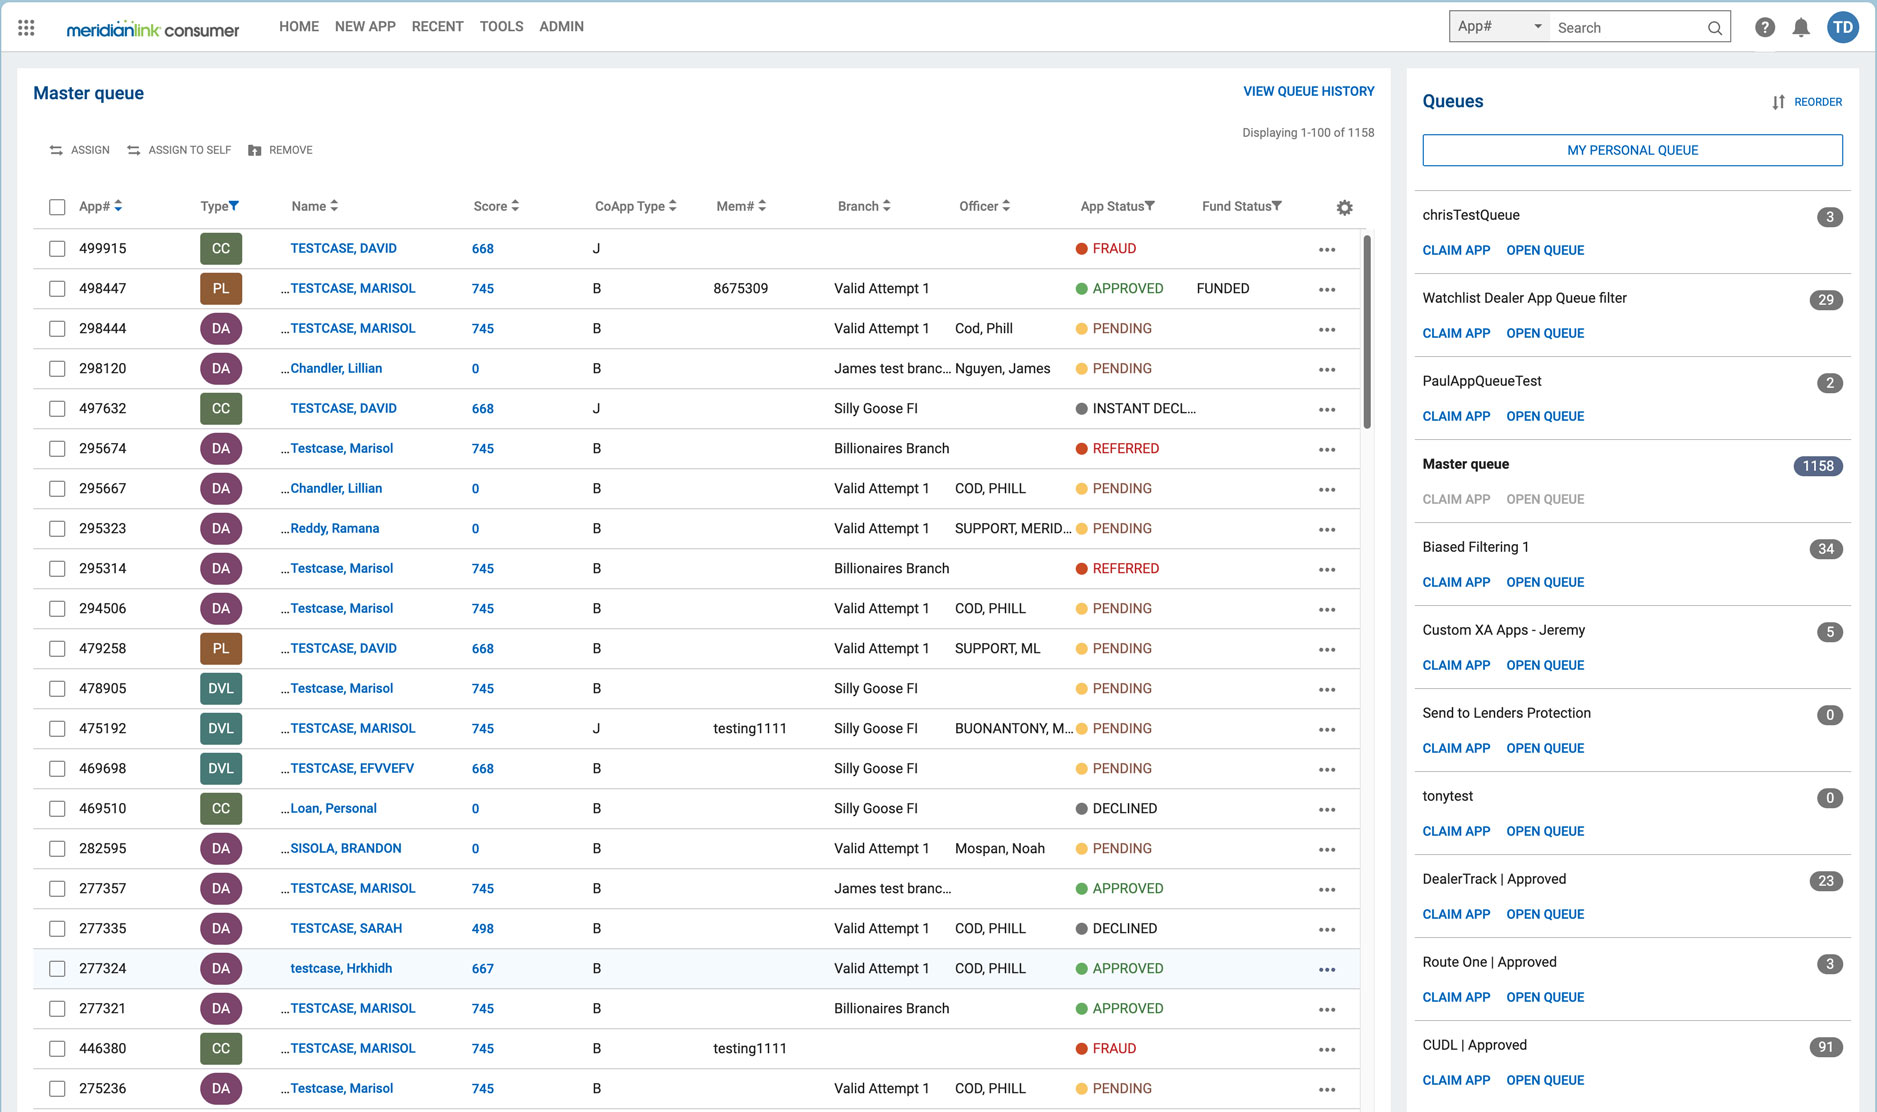1877x1112 pixels.
Task: Open the ADMIN navigation menu
Action: pos(561,27)
